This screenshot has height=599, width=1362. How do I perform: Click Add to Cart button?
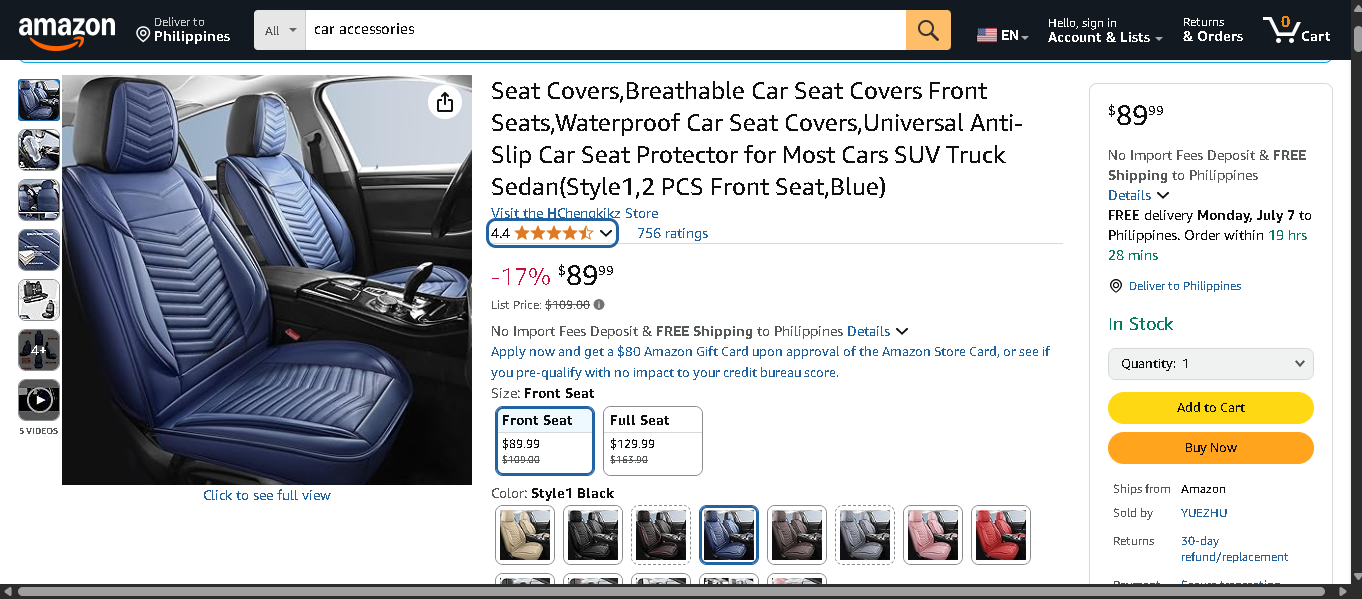tap(1210, 408)
